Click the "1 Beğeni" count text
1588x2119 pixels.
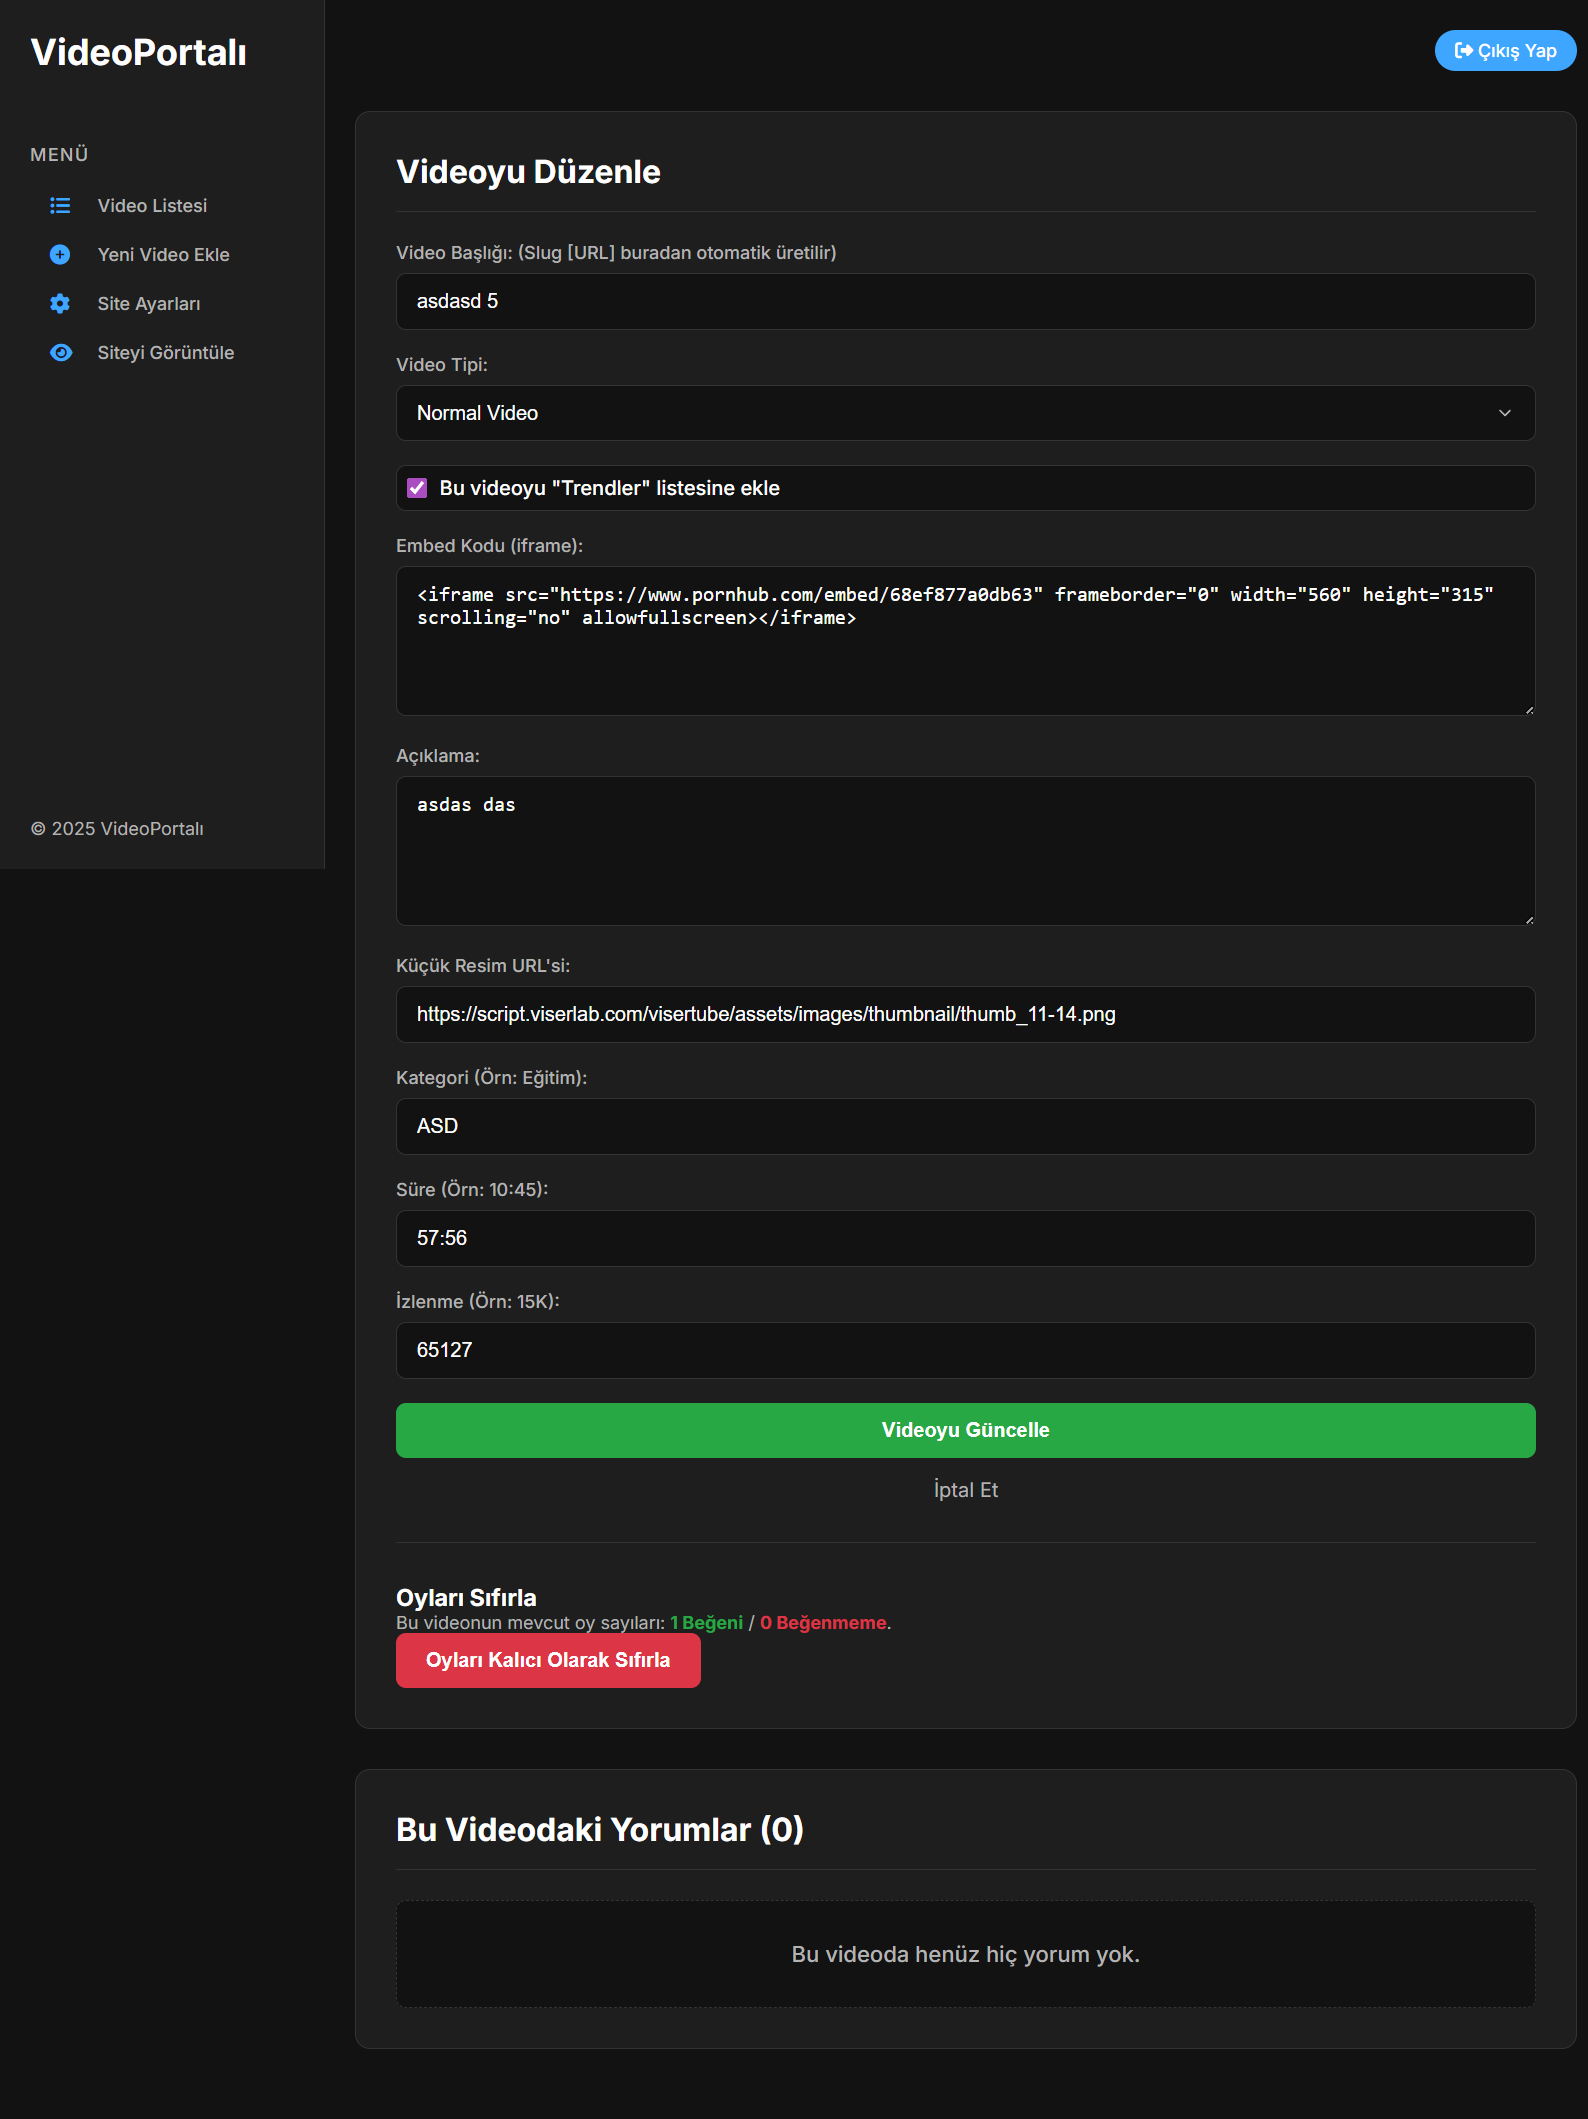(x=706, y=1623)
